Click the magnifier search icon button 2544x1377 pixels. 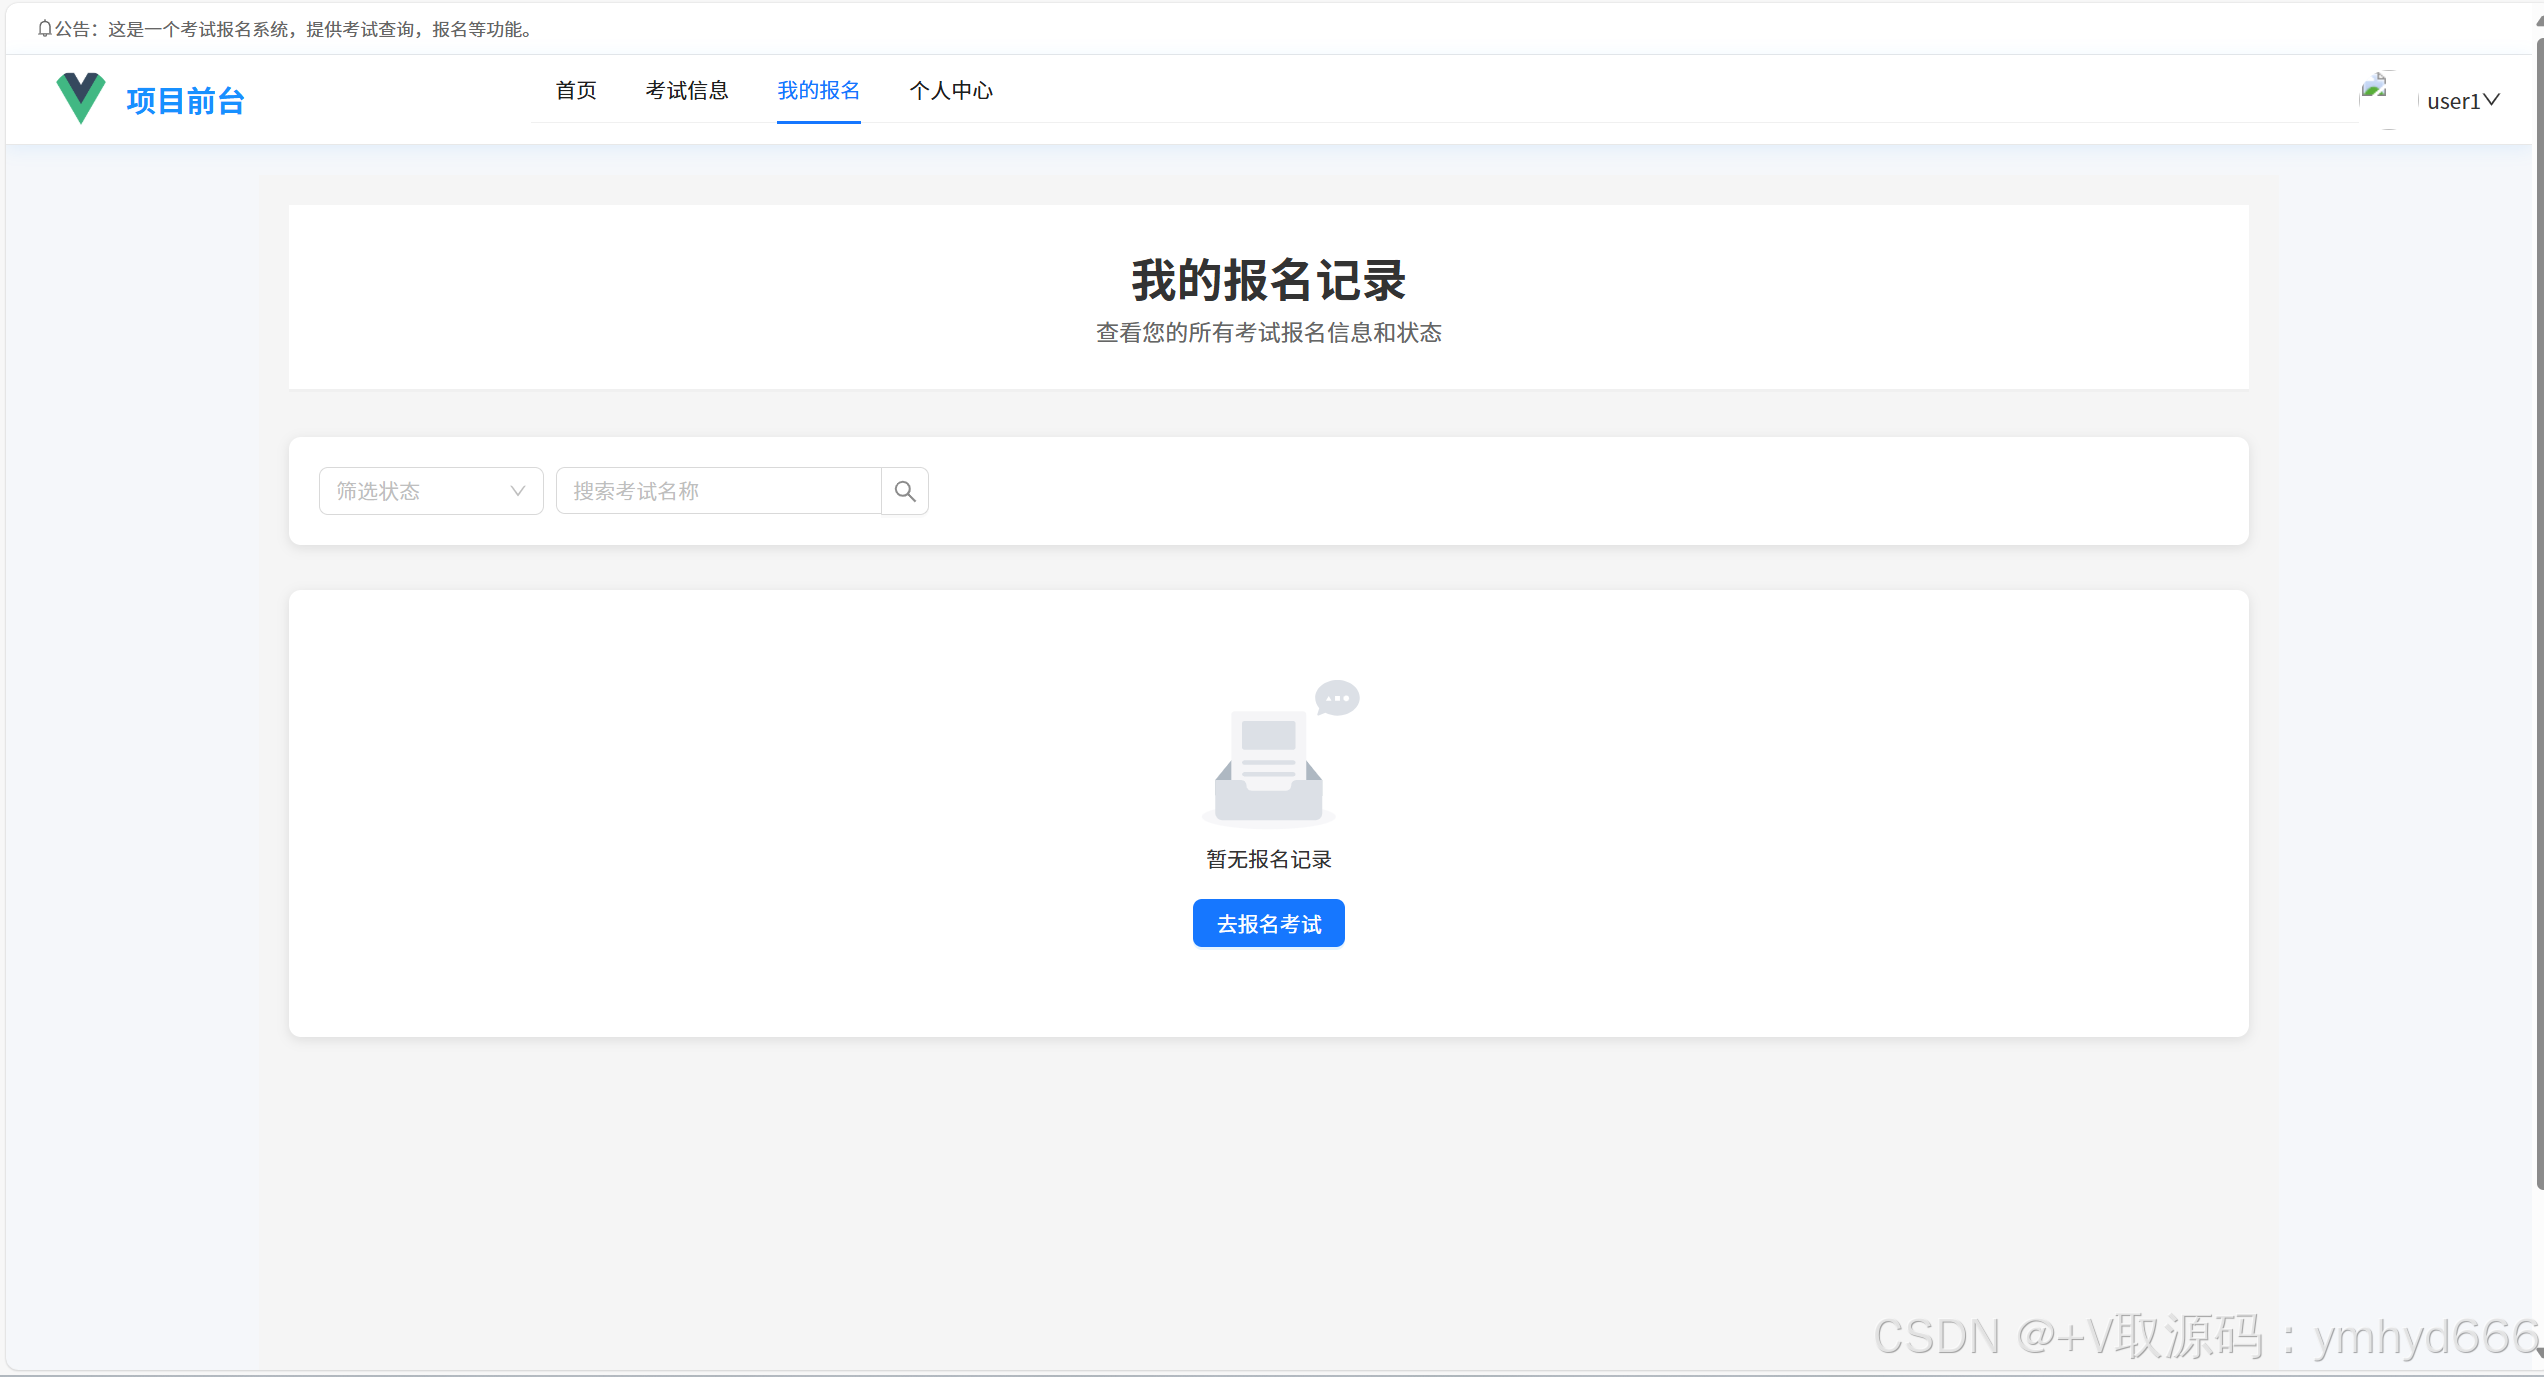tap(905, 491)
